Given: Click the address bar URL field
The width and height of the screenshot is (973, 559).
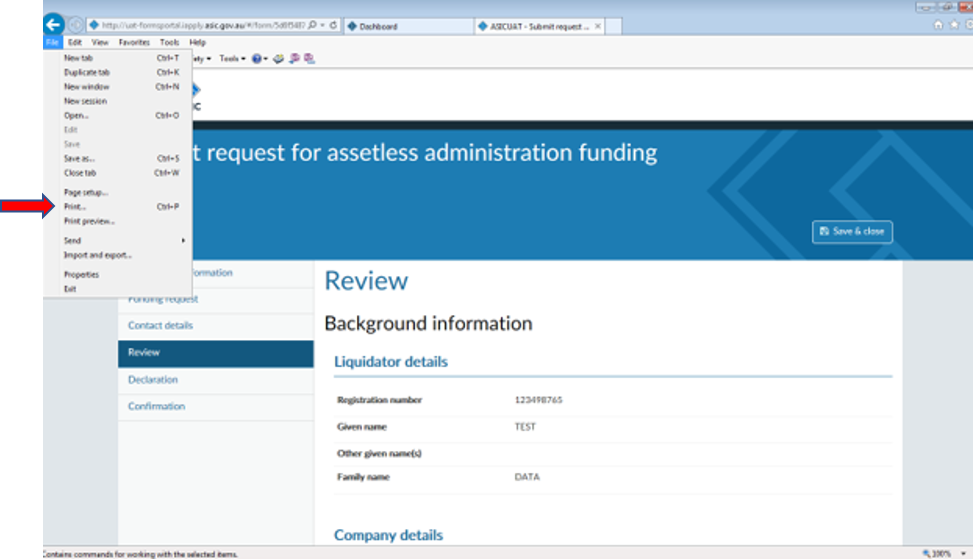Looking at the screenshot, I should click(203, 25).
